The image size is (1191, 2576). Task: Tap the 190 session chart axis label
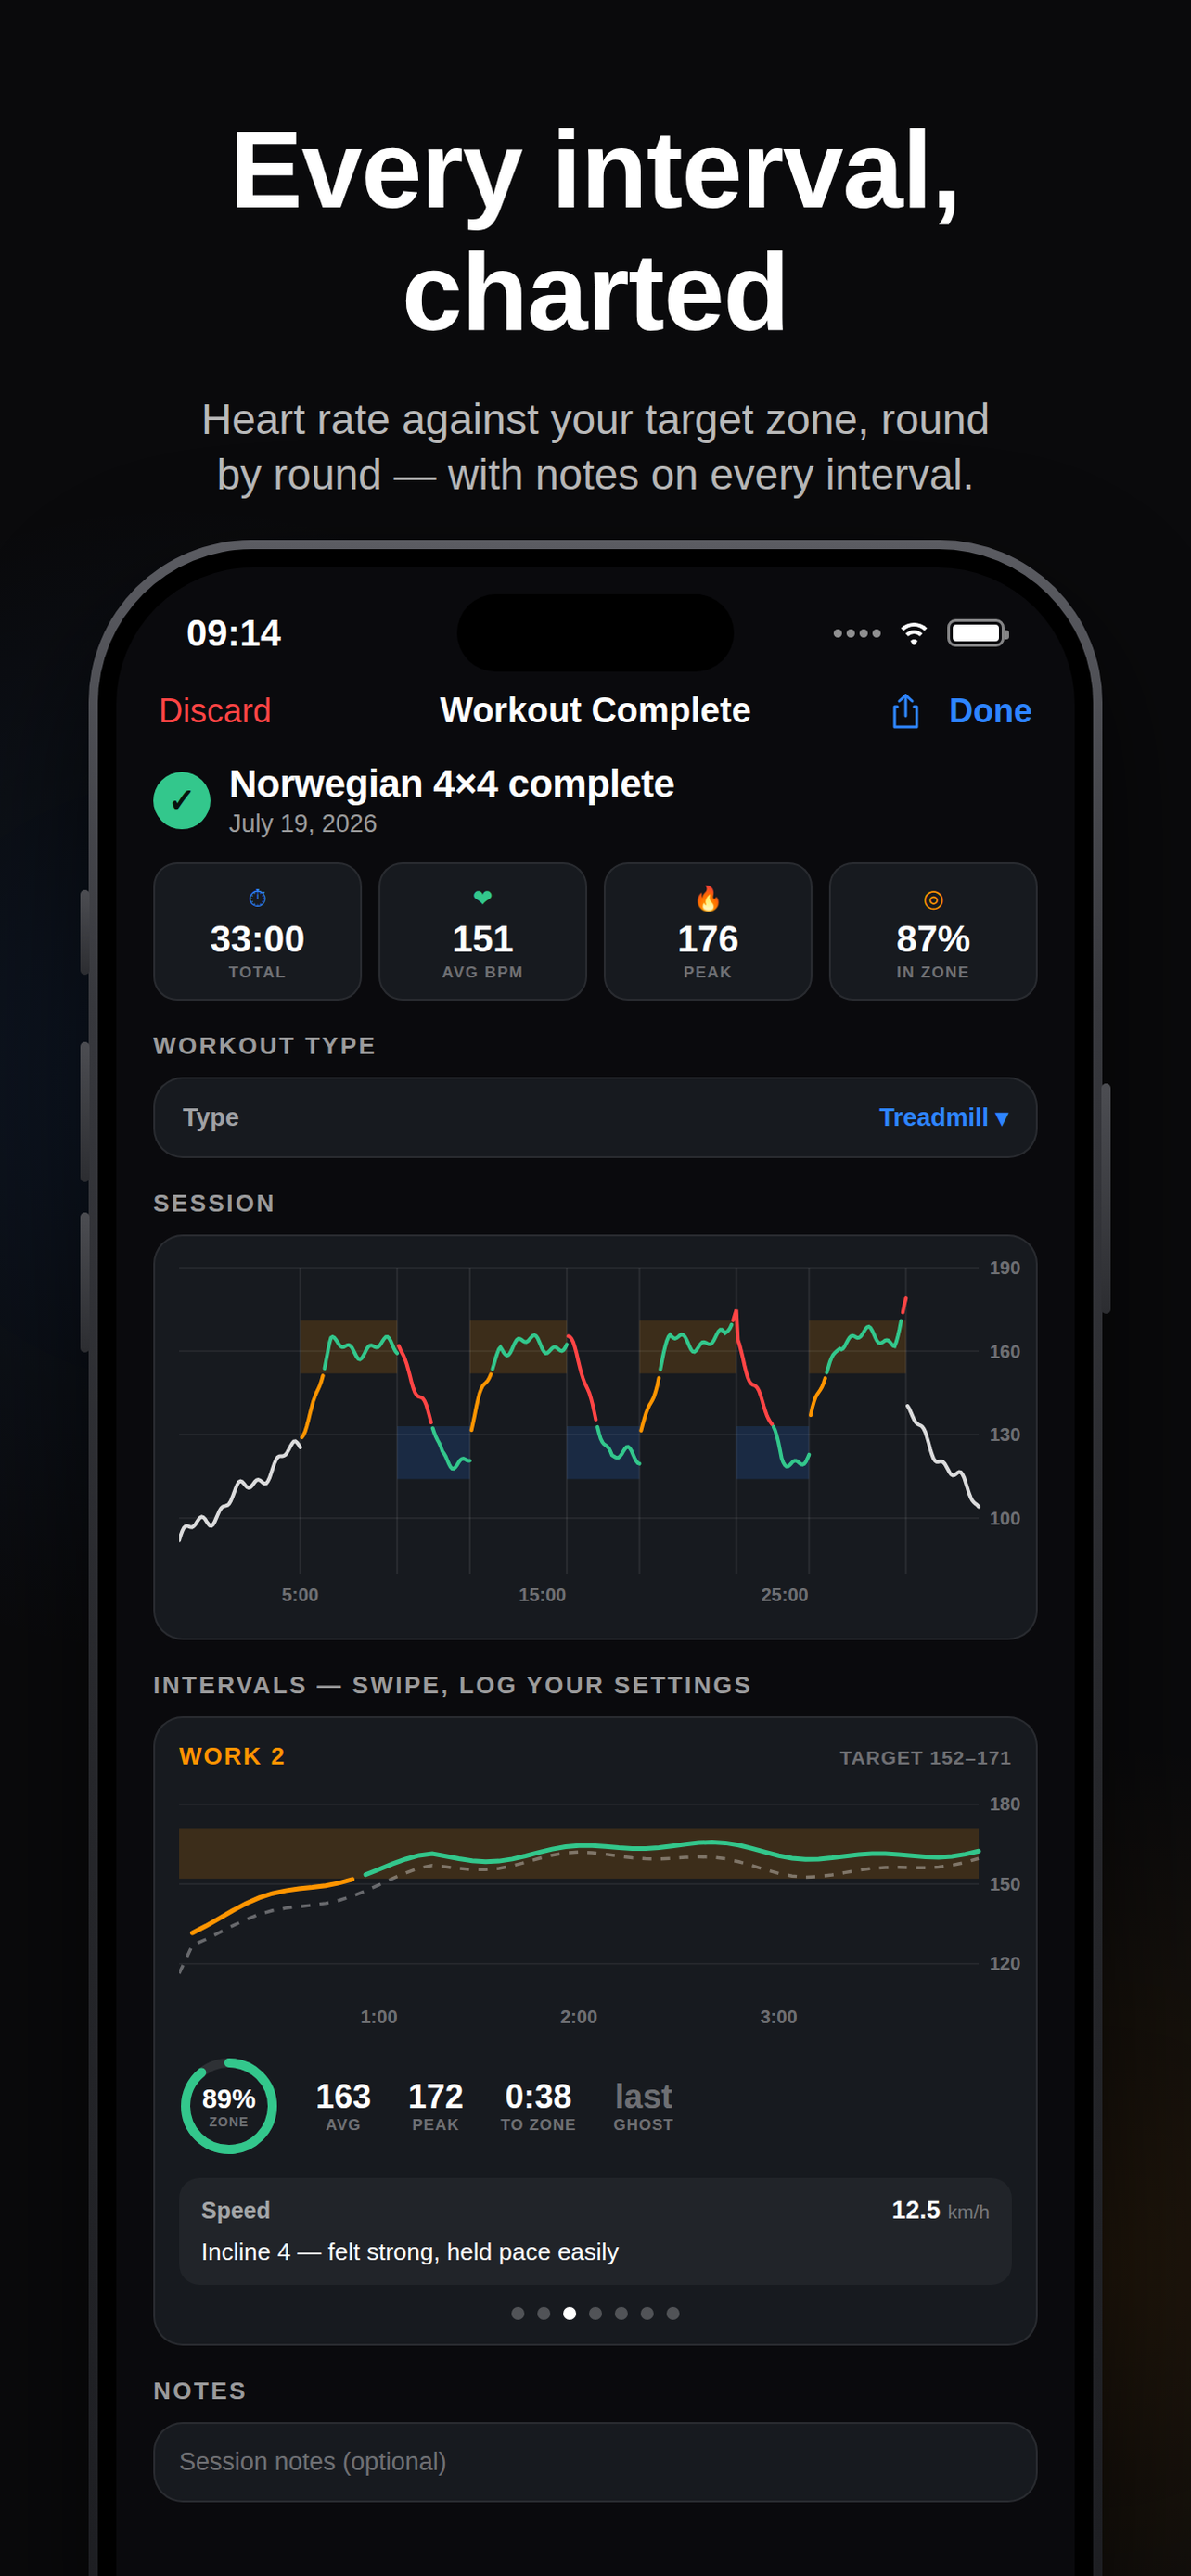coord(1004,1267)
